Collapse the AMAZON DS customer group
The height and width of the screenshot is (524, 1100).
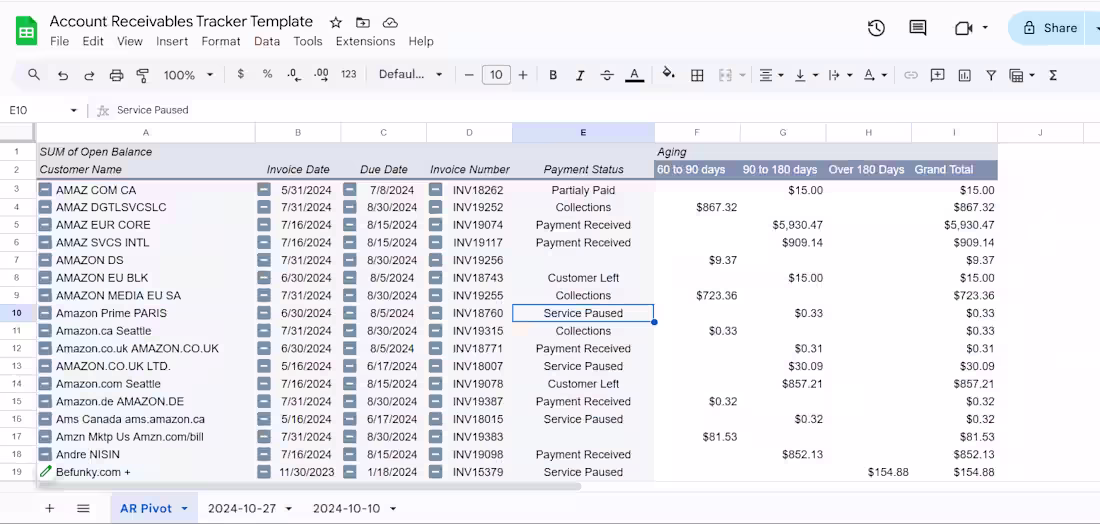click(45, 260)
